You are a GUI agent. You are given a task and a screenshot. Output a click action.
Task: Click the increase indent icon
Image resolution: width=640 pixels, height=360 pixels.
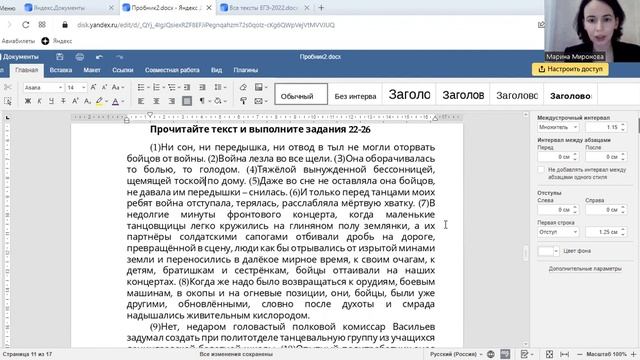(x=202, y=87)
